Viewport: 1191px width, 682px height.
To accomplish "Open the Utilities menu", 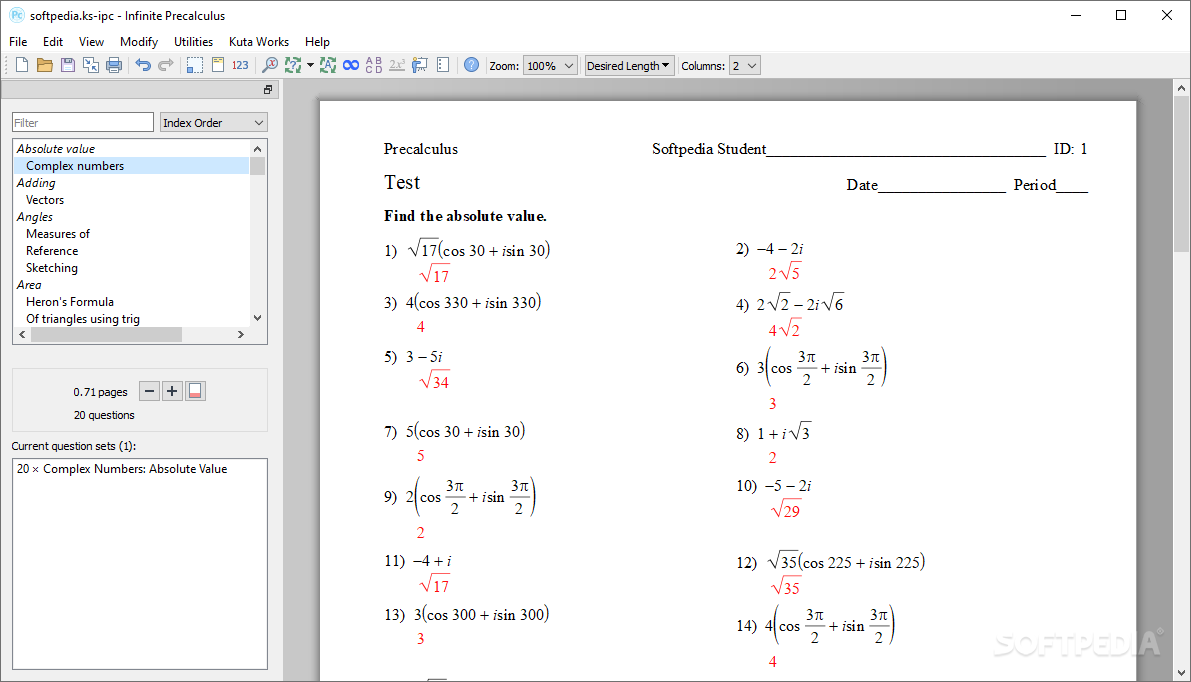I will click(194, 42).
